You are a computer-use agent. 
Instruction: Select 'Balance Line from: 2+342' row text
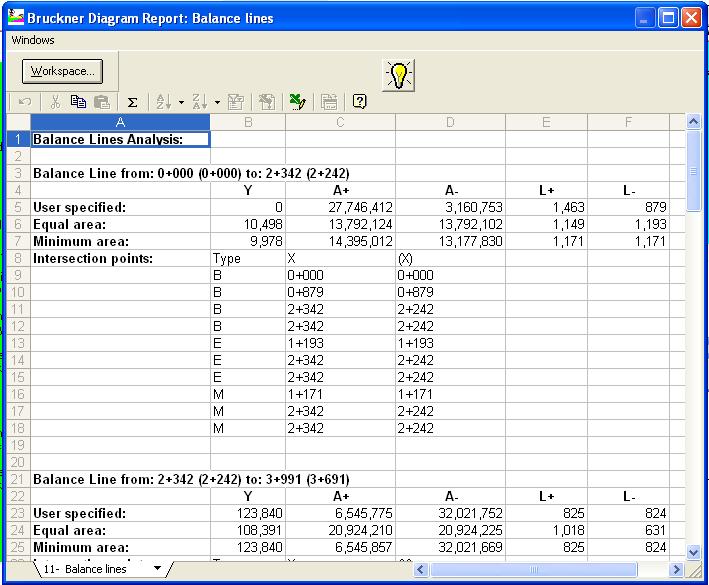191,479
